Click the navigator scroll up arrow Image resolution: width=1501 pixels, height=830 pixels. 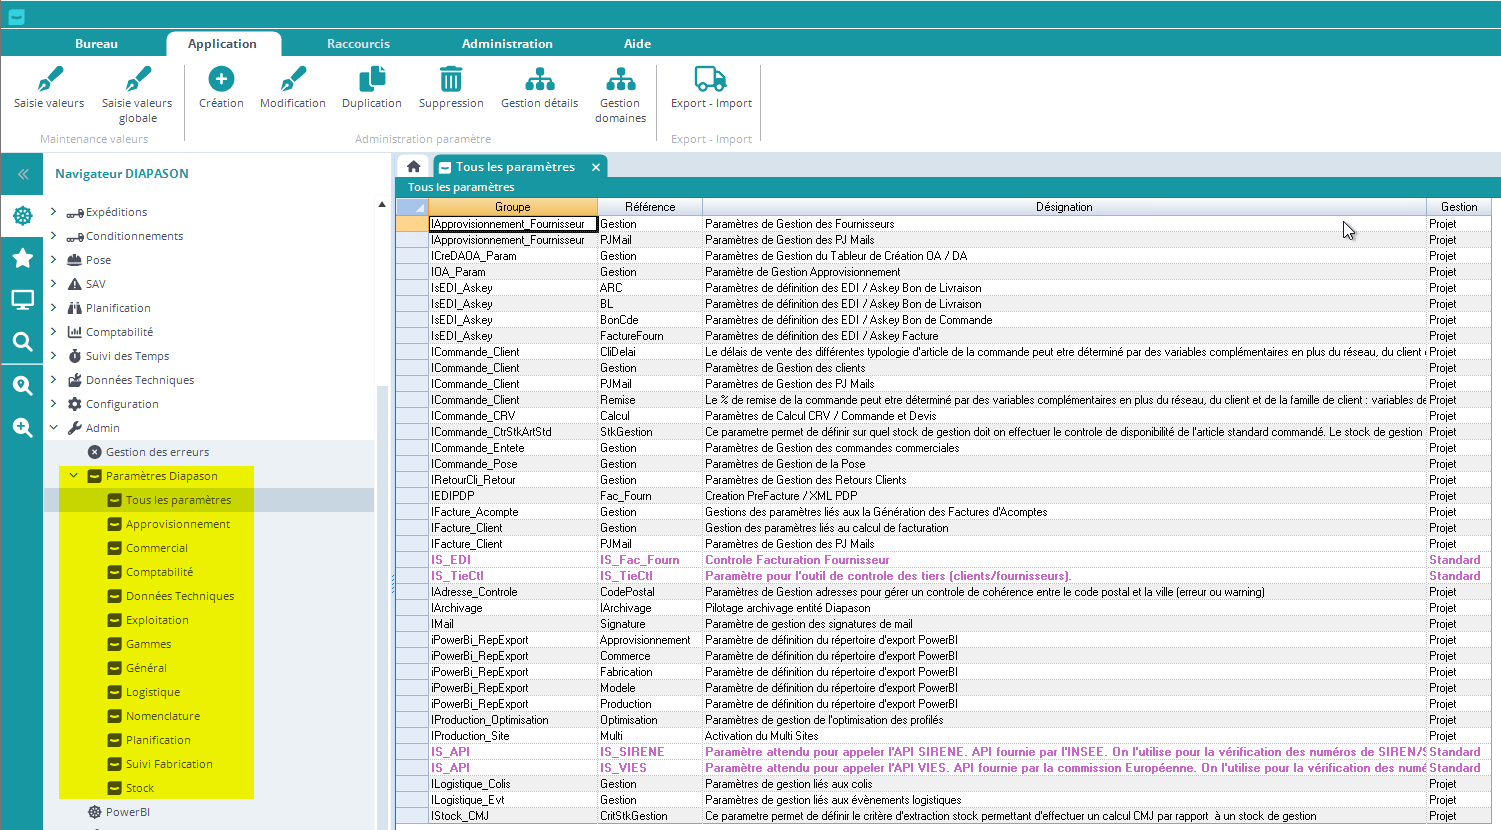click(x=381, y=205)
